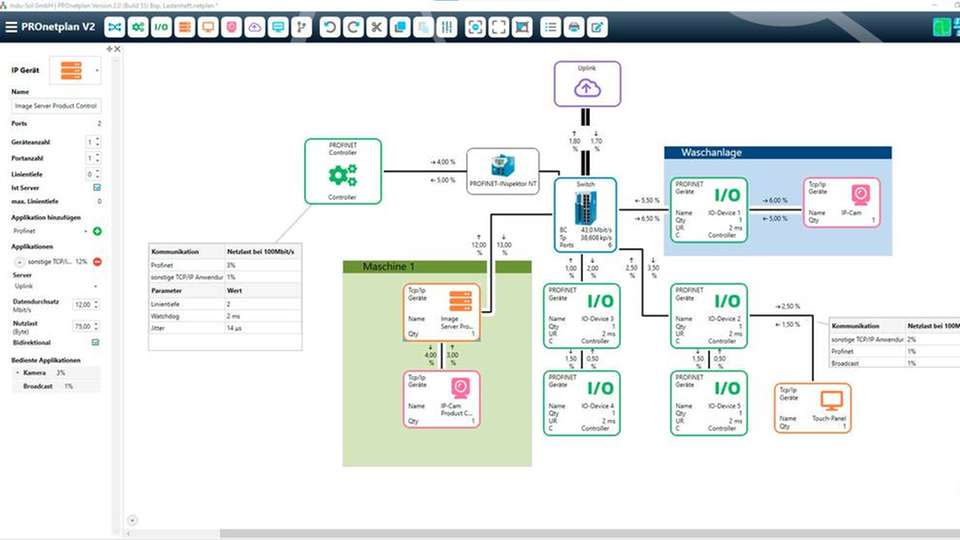Click the Broadcast served application row
The image size is (960, 540).
[x=57, y=386]
